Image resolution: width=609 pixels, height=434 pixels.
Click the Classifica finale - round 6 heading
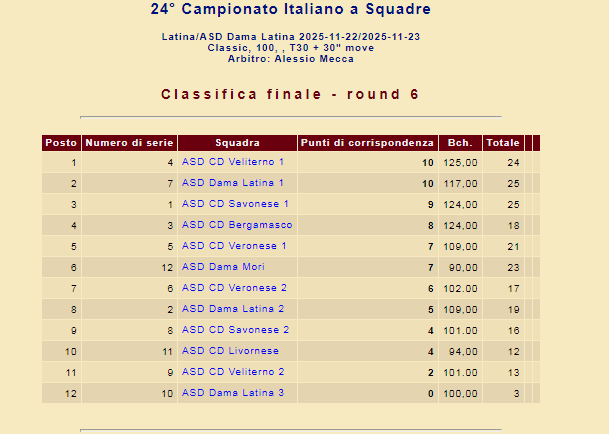click(x=290, y=95)
